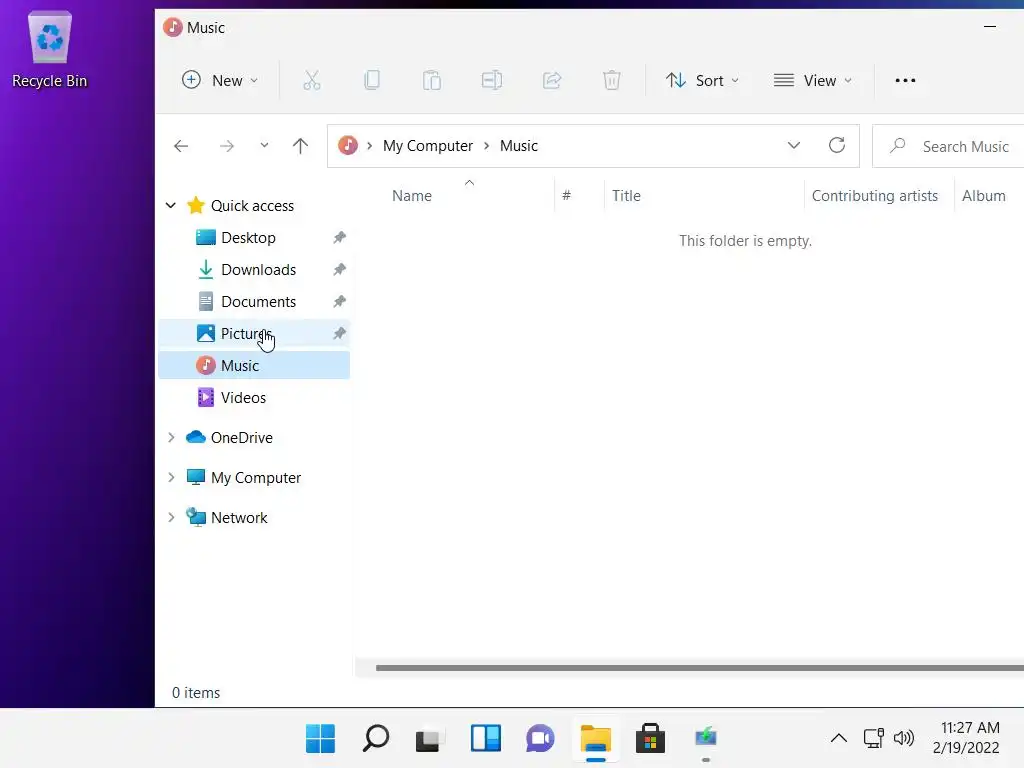Expand the OneDrive tree node

[171, 438]
